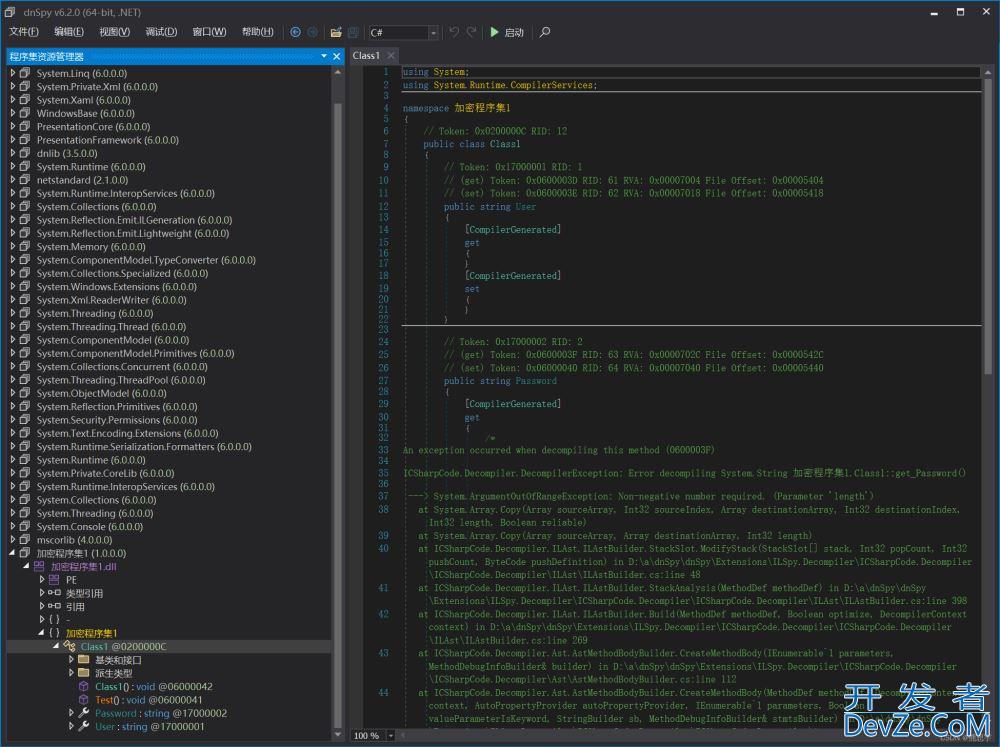Viewport: 1000px width, 747px height.
Task: Click the PresentationCore assembly icon
Action: (25, 126)
